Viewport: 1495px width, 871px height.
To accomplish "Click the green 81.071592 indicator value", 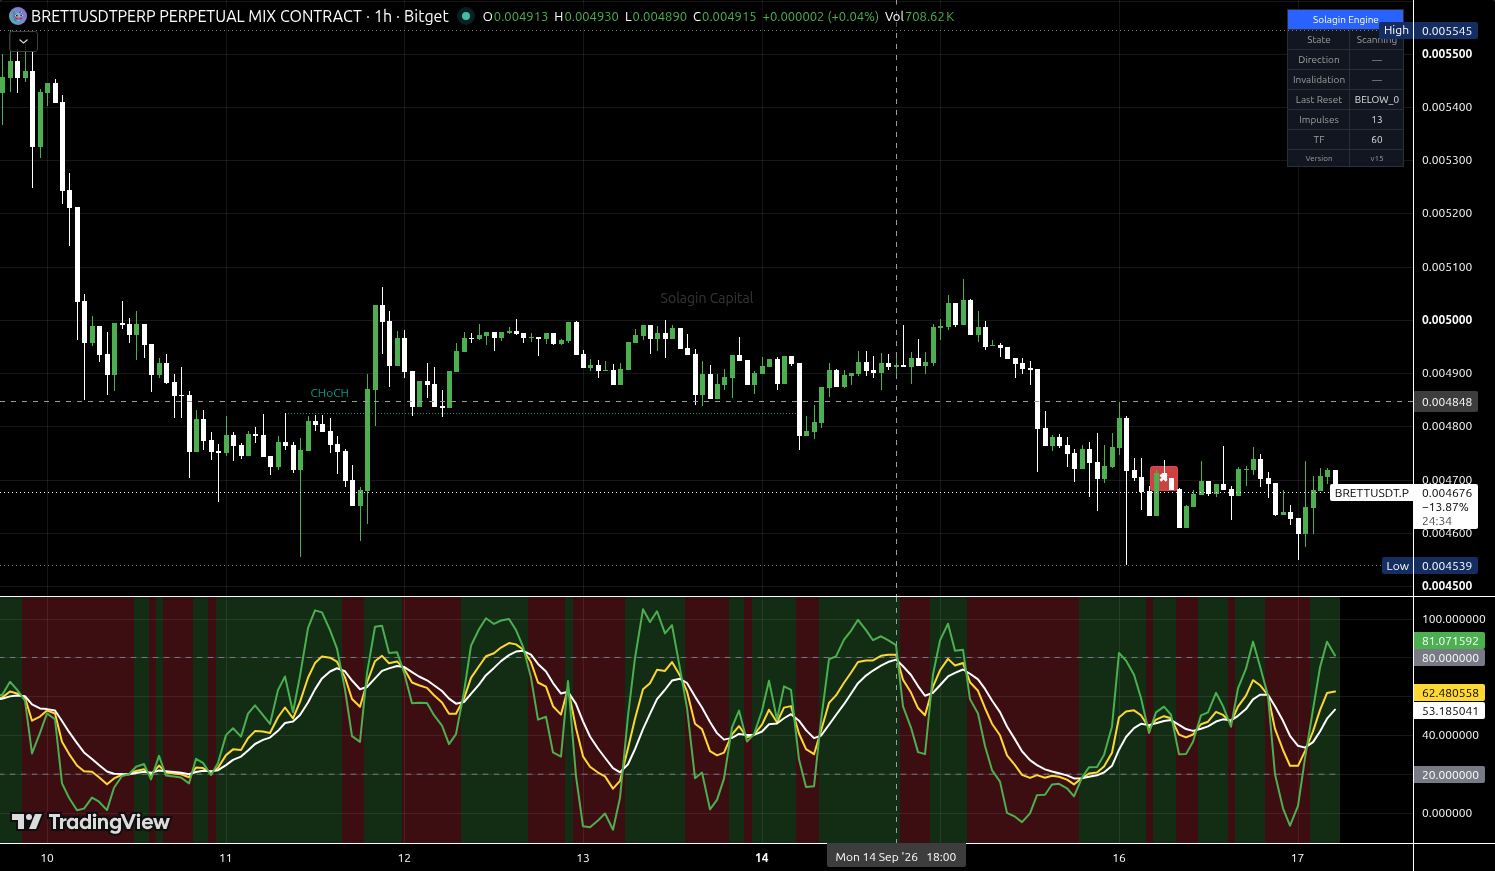I will [1450, 642].
